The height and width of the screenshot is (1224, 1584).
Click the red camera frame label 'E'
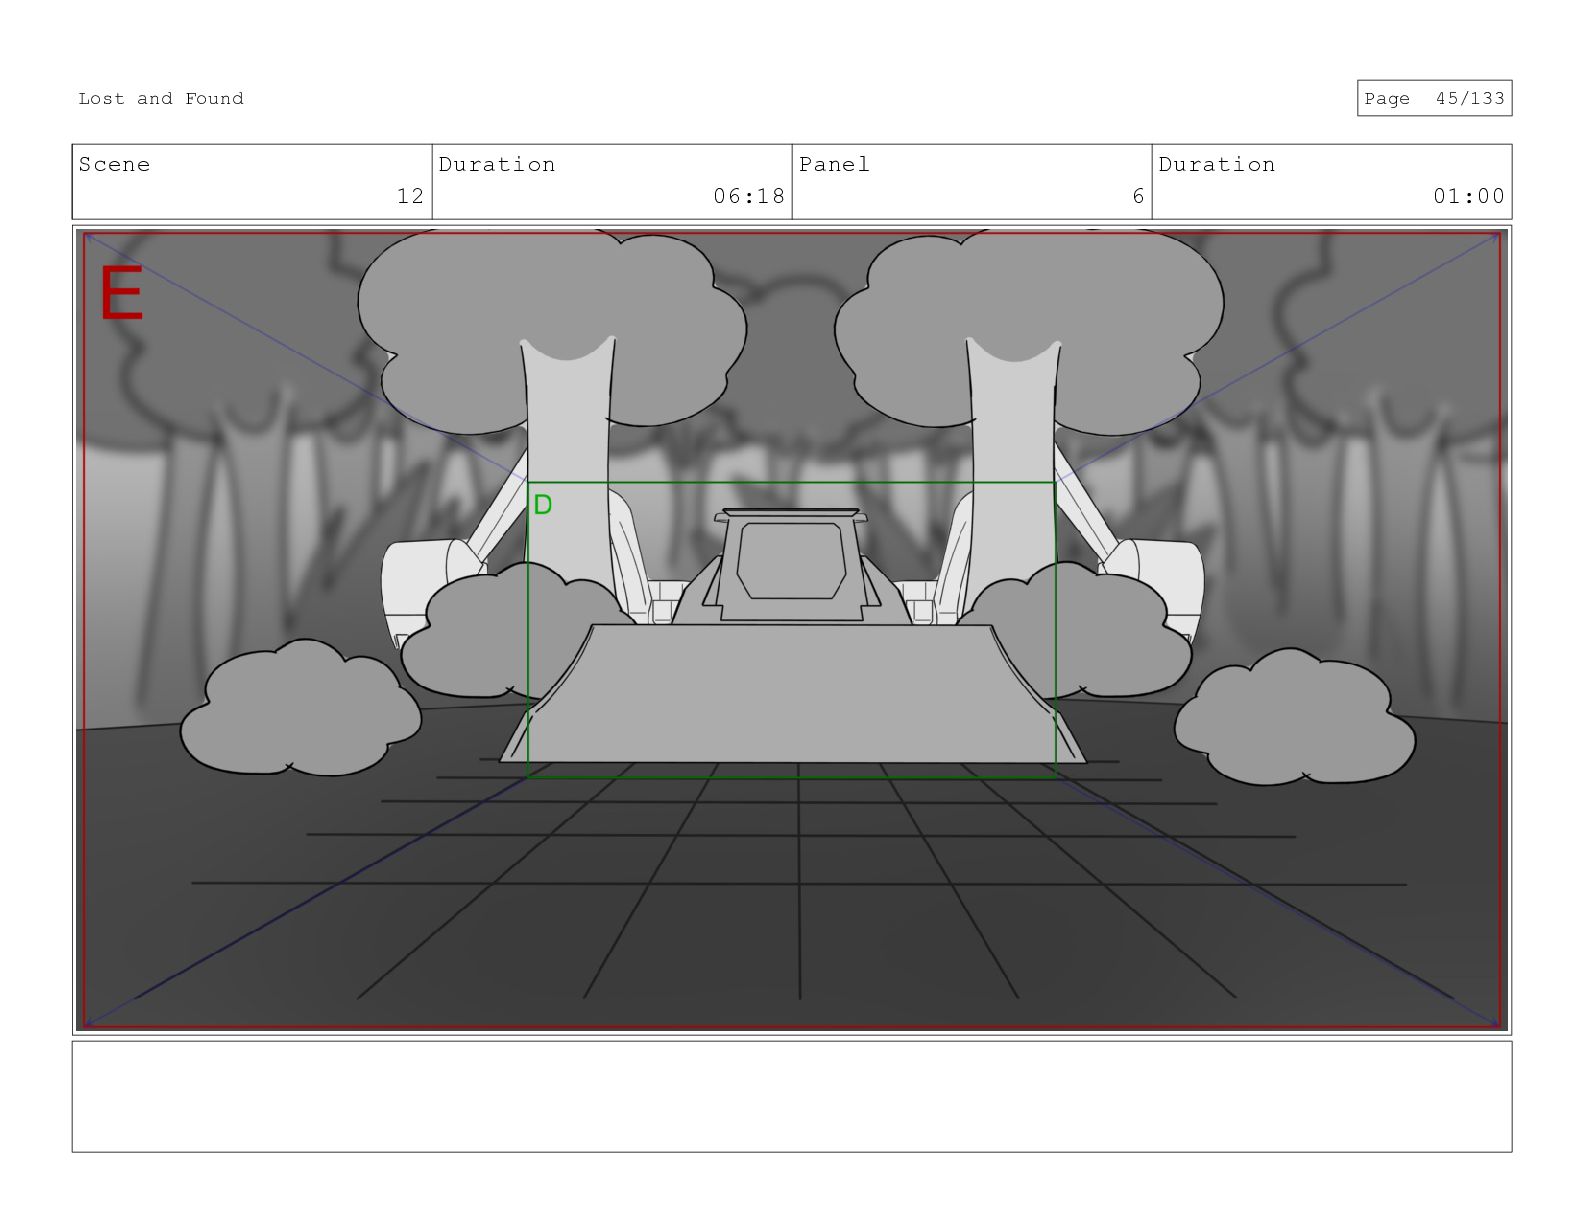(x=122, y=293)
